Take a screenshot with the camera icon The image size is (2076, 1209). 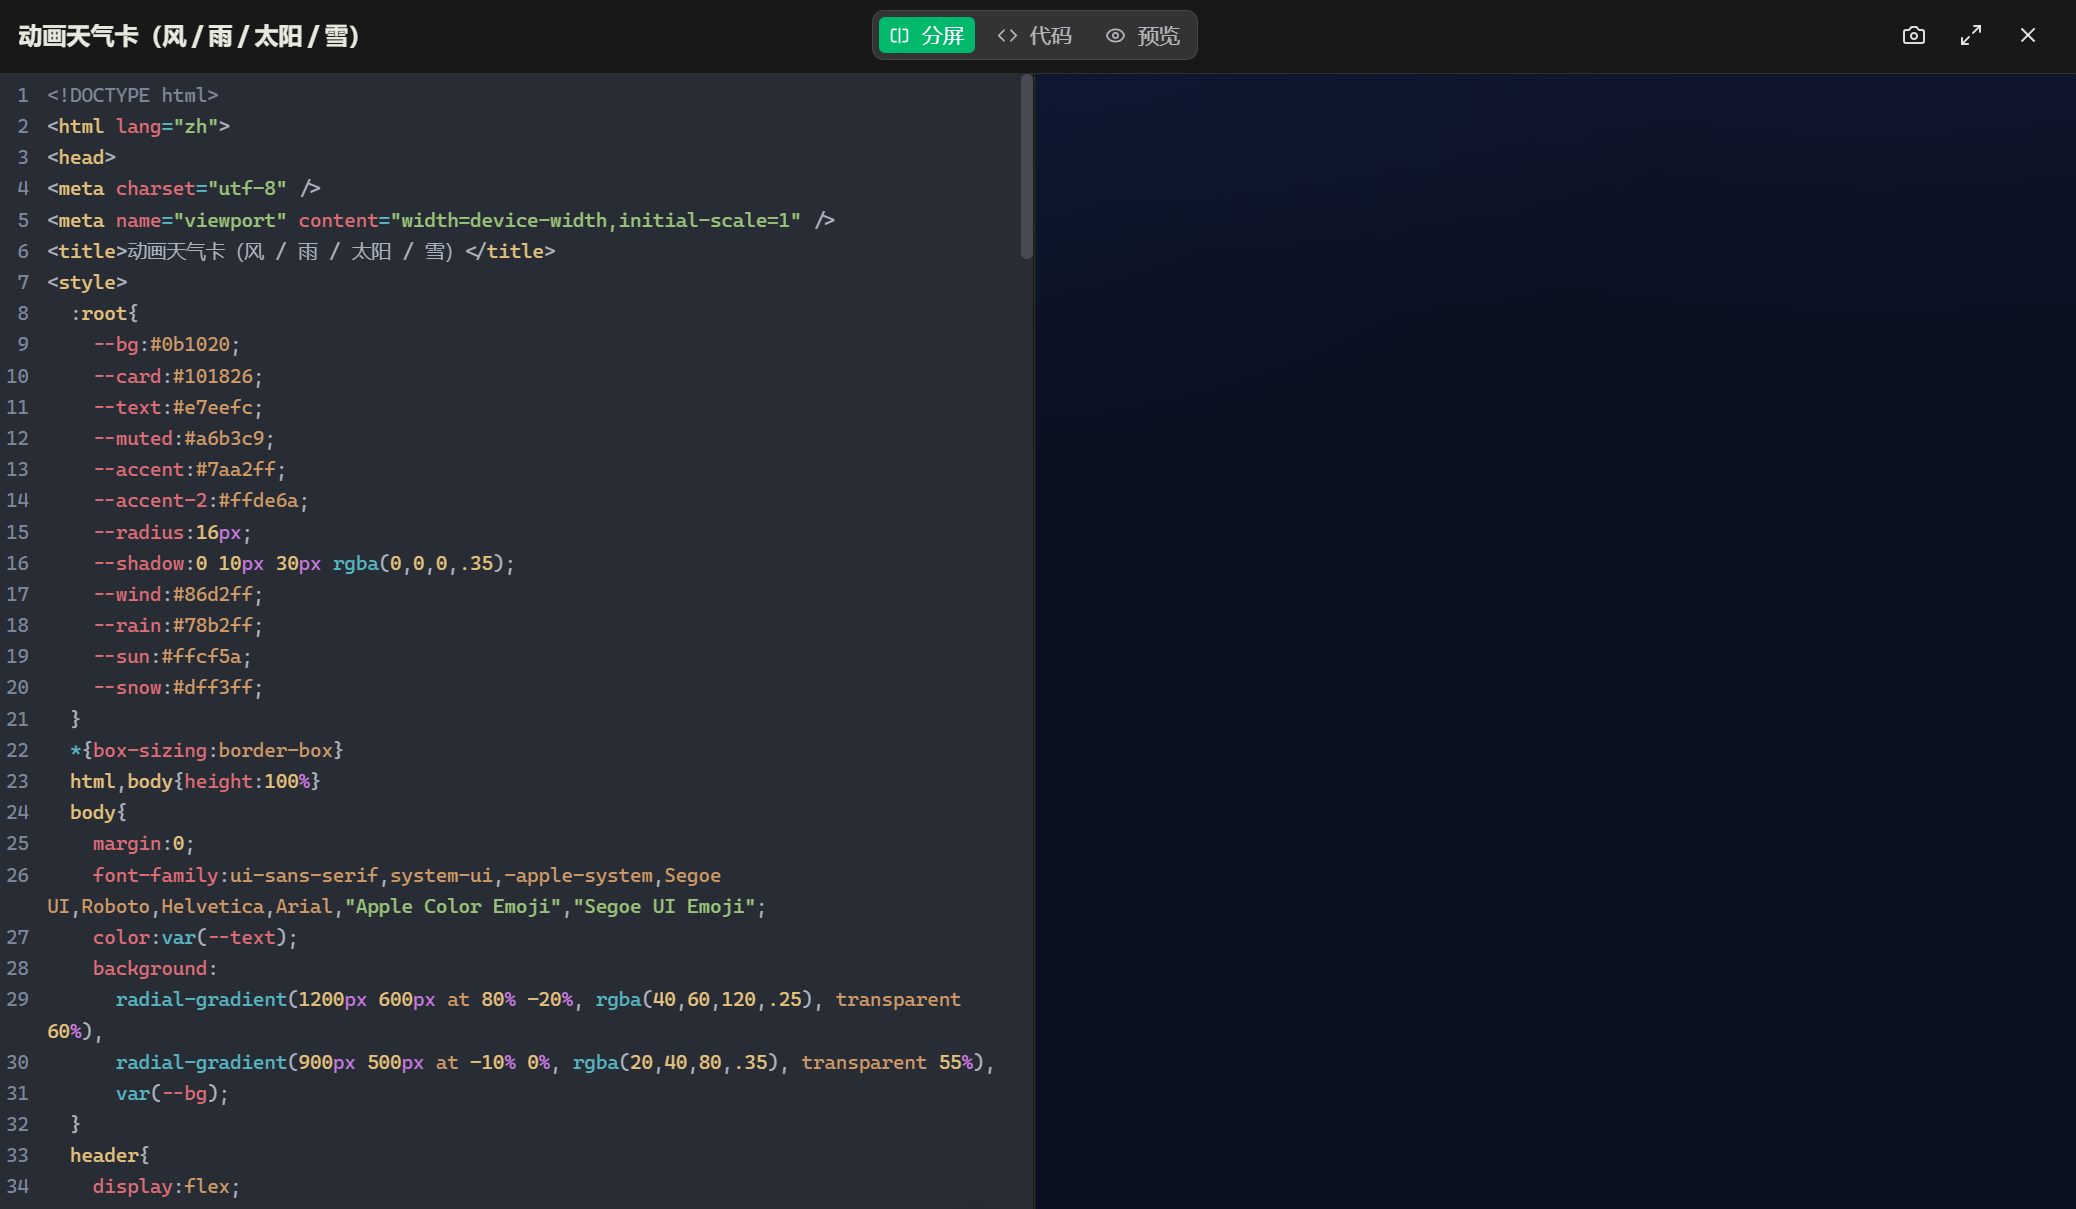tap(1913, 36)
